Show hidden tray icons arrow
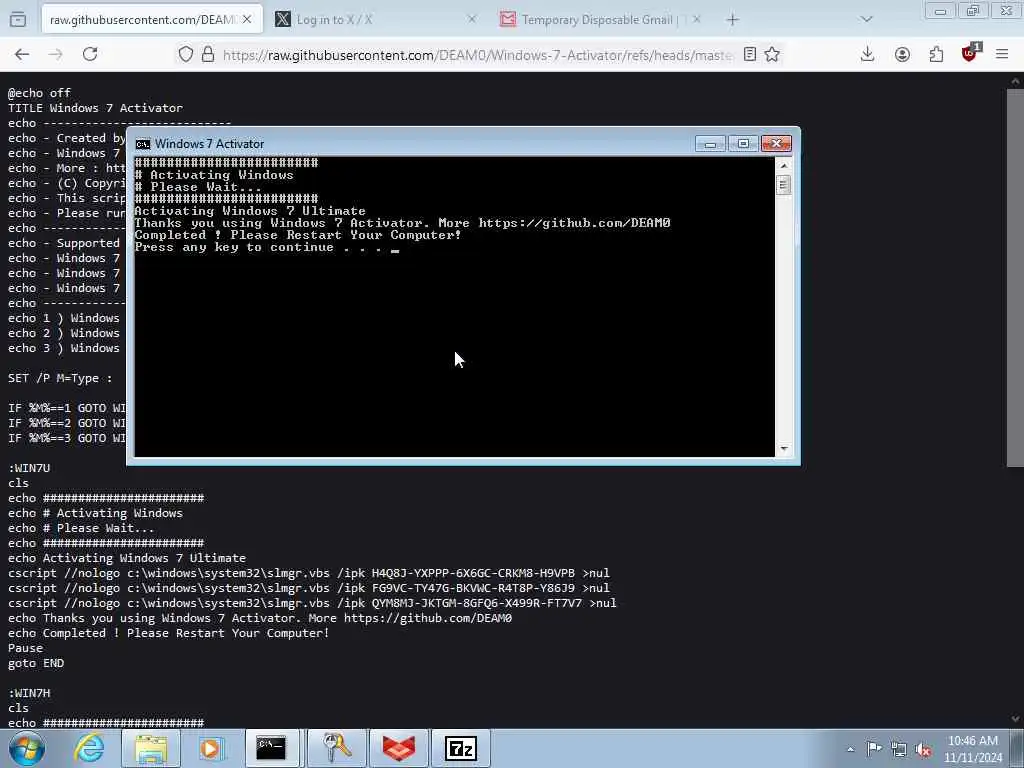Viewport: 1024px width, 768px height. [x=850, y=749]
